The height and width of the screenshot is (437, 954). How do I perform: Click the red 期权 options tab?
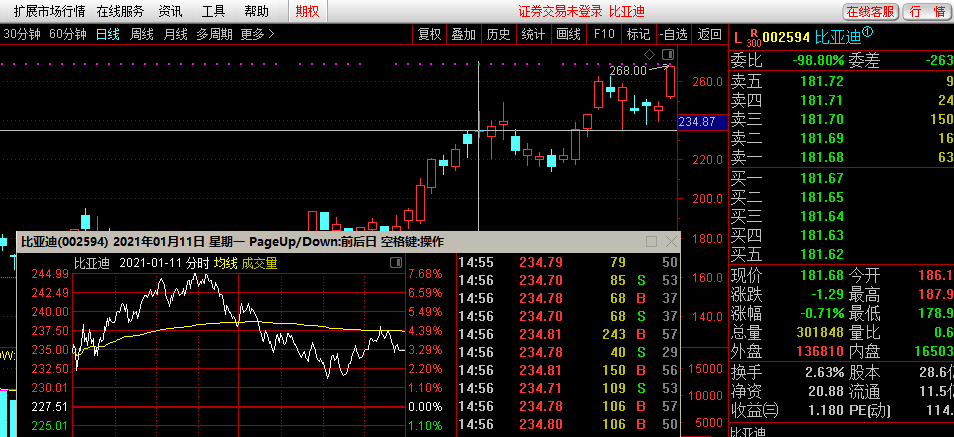coord(307,11)
